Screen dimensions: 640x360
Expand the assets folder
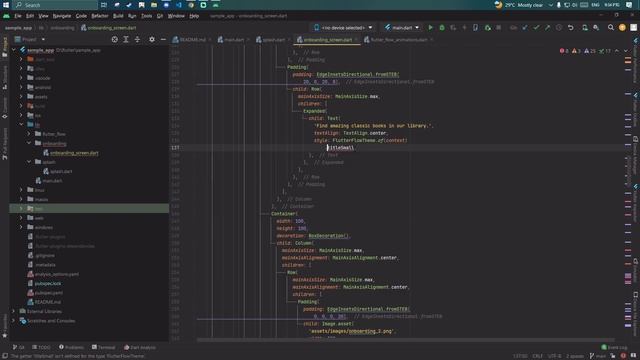(x=21, y=97)
